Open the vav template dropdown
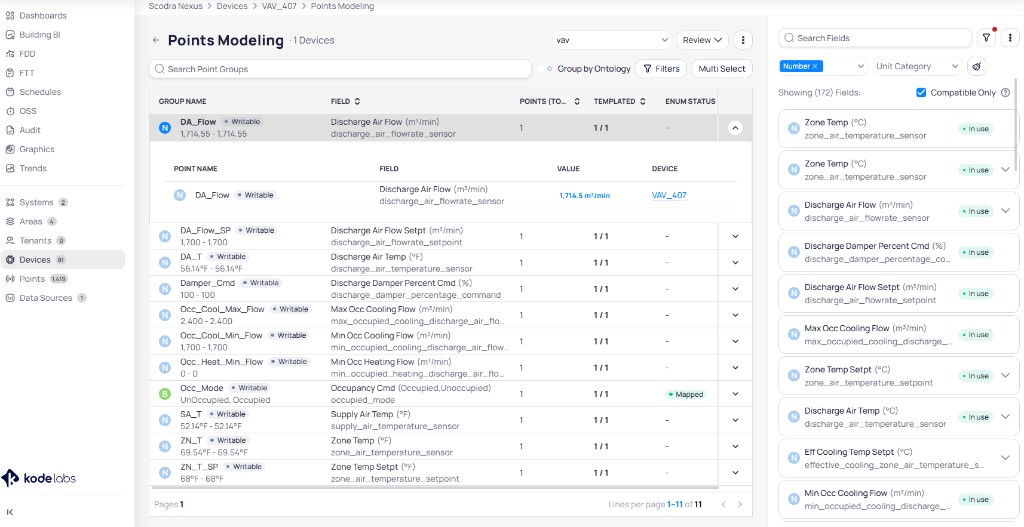This screenshot has height=527, width=1024. point(611,40)
